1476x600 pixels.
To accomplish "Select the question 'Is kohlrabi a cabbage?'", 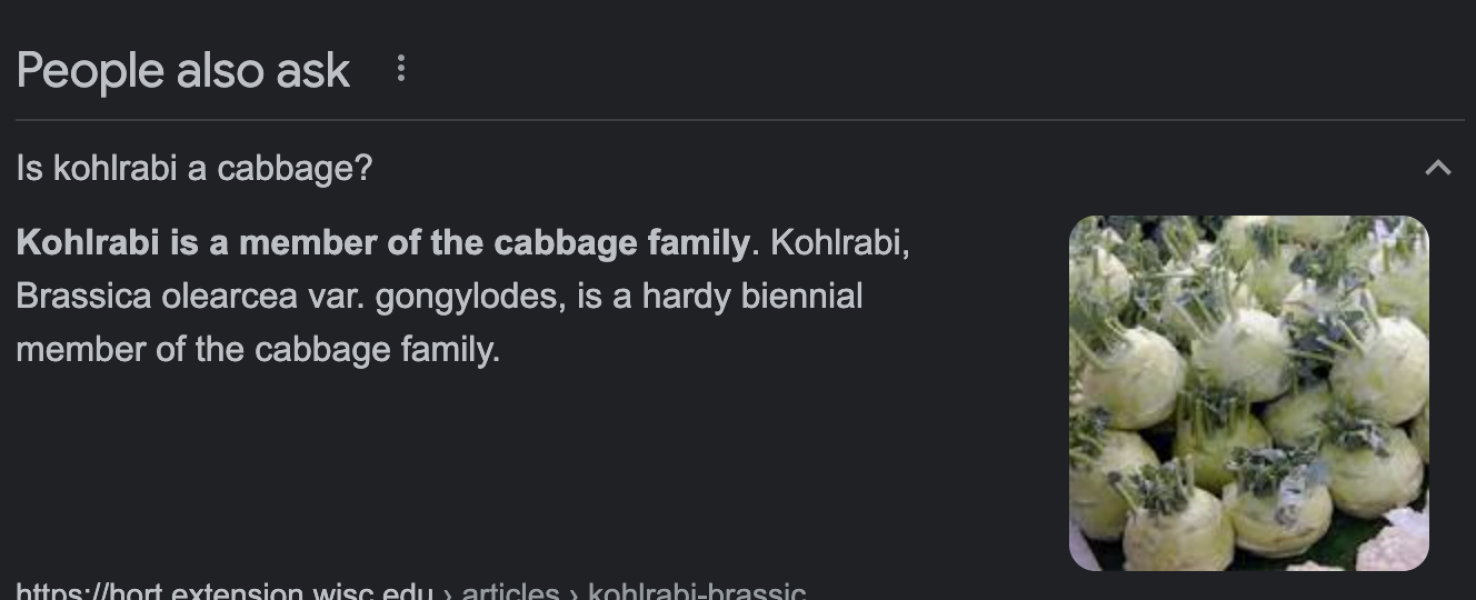I will (196, 169).
